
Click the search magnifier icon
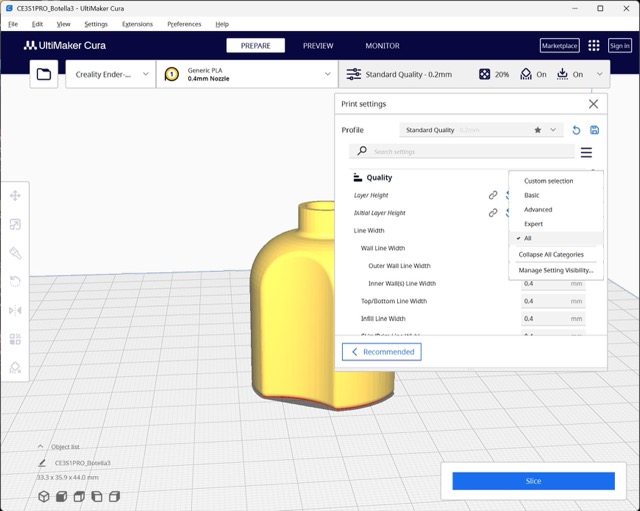pos(362,151)
